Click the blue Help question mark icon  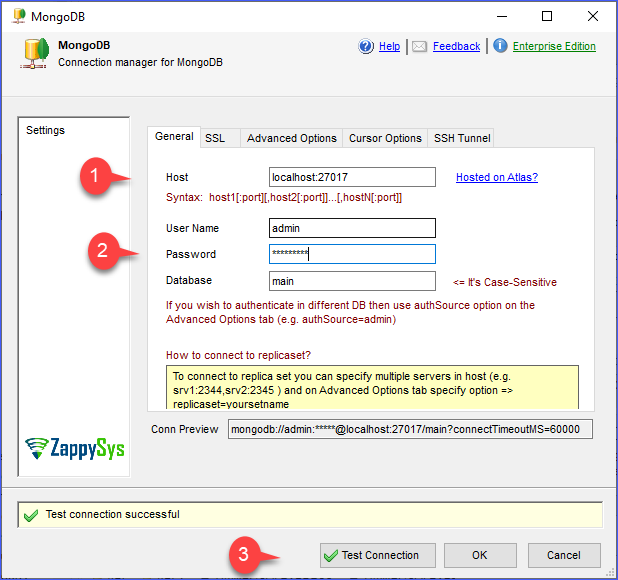[366, 46]
